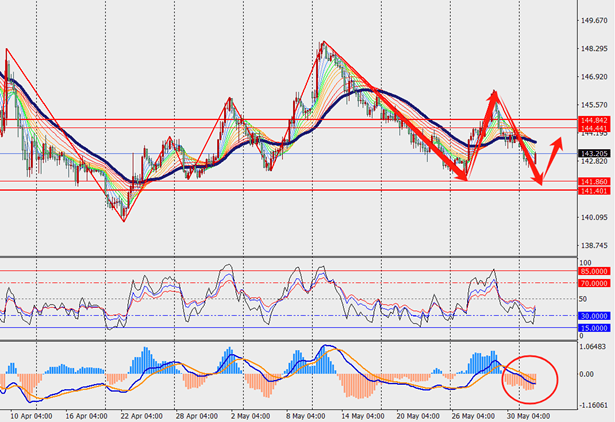The image size is (615, 422).
Task: Click the 141.860 red price label
Action: click(x=594, y=181)
